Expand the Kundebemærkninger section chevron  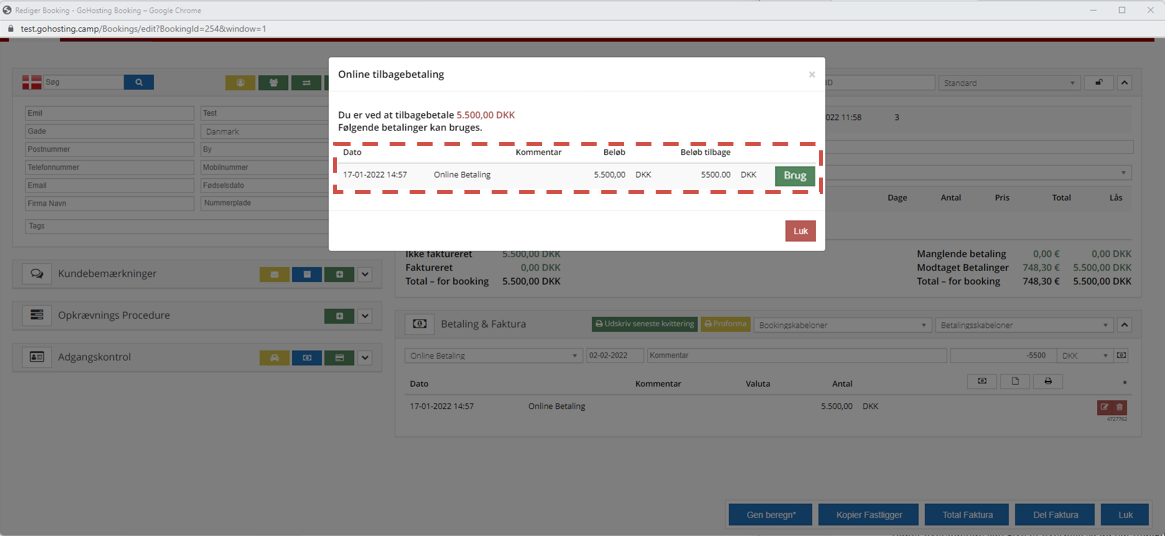(x=365, y=274)
